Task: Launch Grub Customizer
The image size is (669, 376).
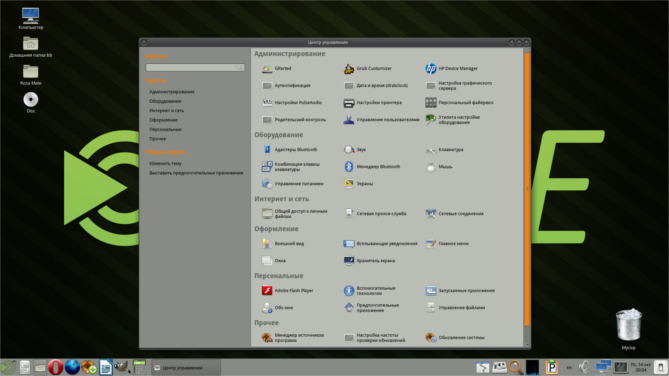Action: click(x=367, y=68)
